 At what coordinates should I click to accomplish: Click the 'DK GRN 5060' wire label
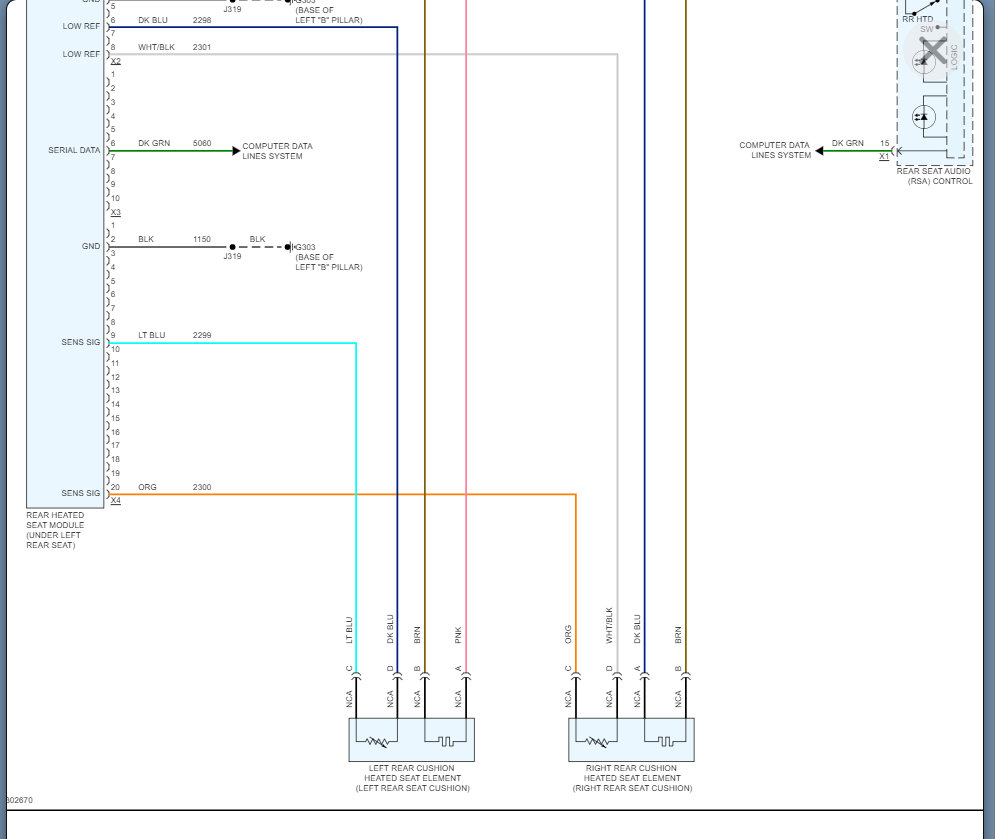(175, 143)
